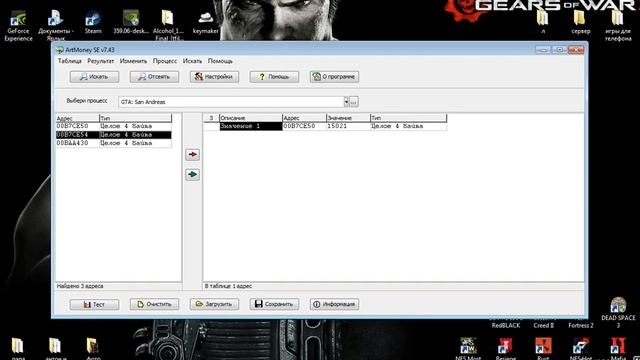The height and width of the screenshot is (360, 640).
Task: Open the Информация button
Action: point(334,304)
